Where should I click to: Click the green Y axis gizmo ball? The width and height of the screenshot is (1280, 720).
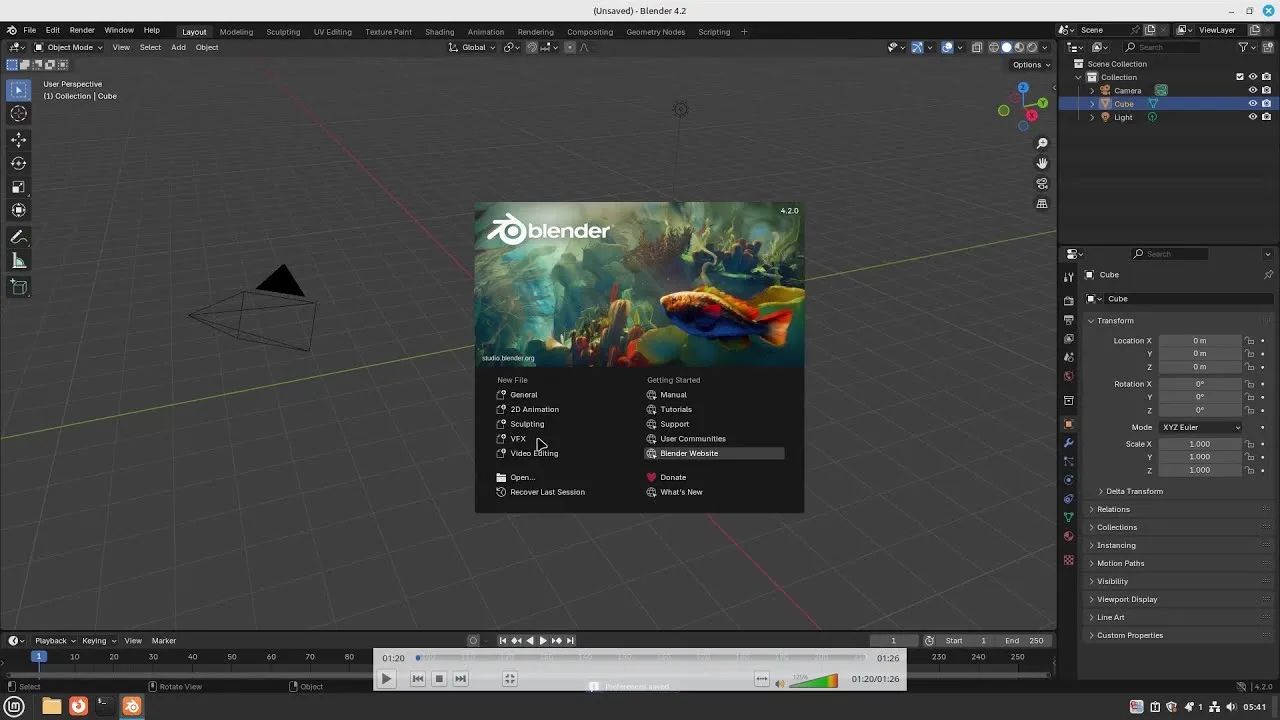1043,103
